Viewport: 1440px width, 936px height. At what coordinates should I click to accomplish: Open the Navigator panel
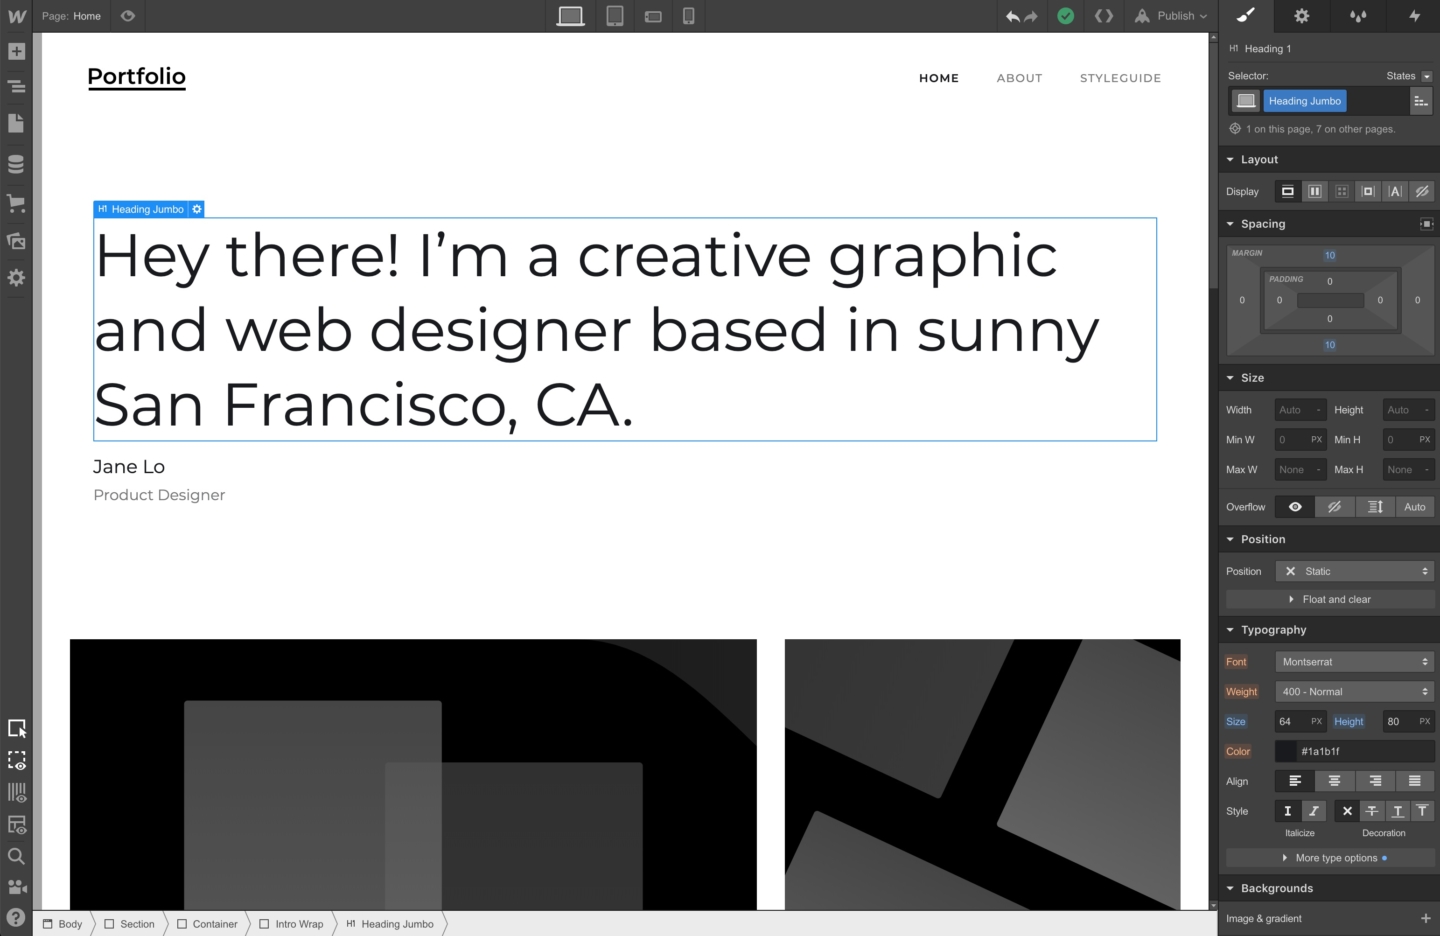click(x=16, y=87)
